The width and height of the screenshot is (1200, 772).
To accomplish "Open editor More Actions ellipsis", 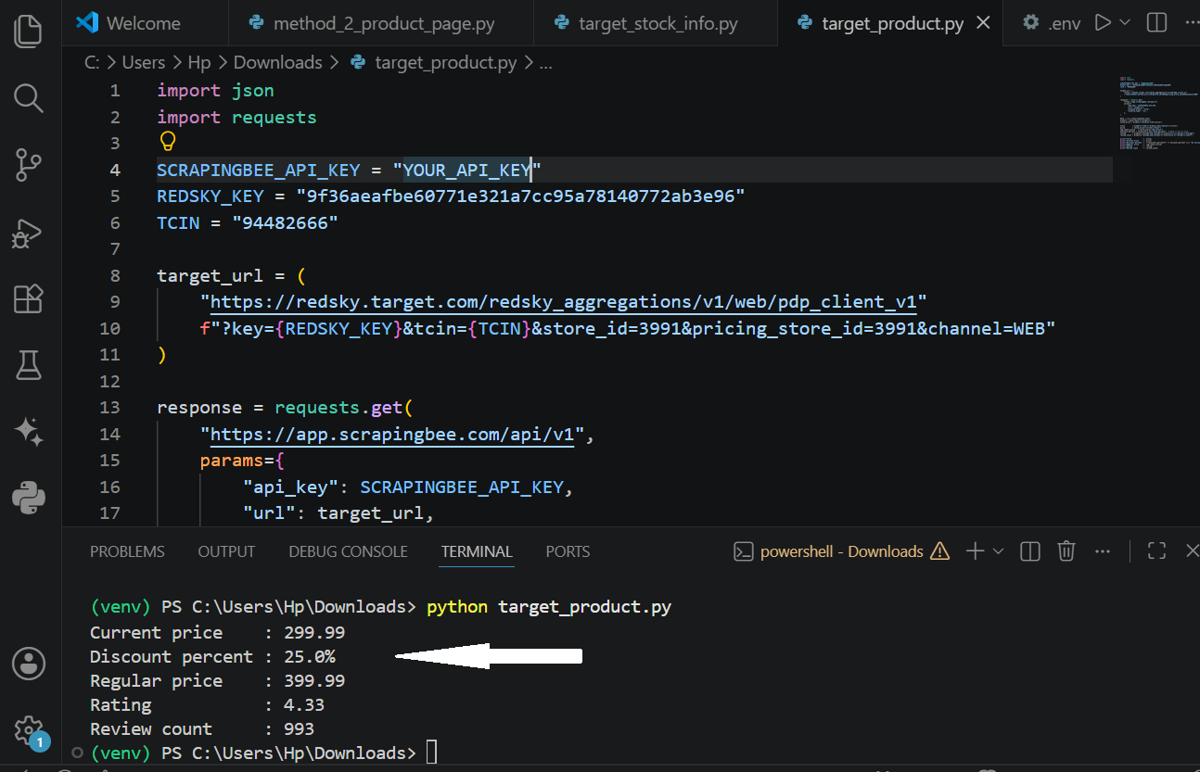I will [1190, 22].
